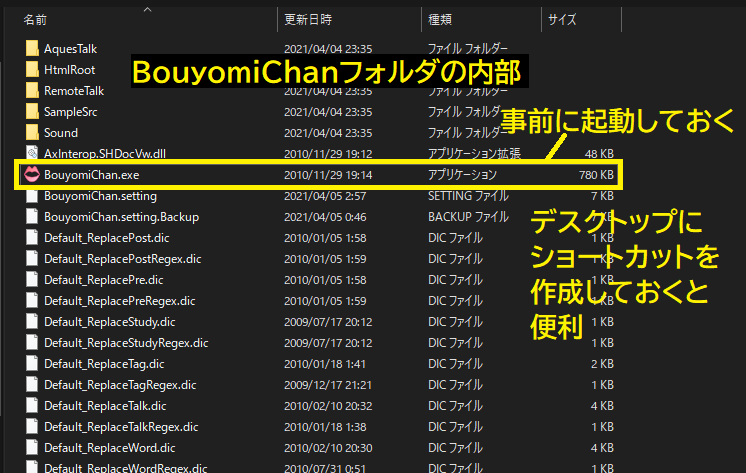This screenshot has width=746, height=473.
Task: Click the BouyomiChan.setting.Backup file icon
Action: click(x=32, y=217)
